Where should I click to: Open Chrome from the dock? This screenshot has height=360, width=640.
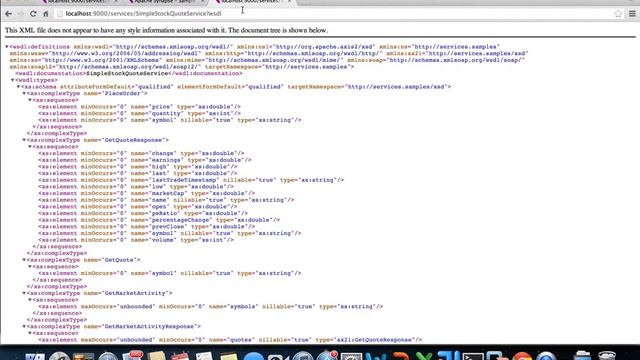522,356
